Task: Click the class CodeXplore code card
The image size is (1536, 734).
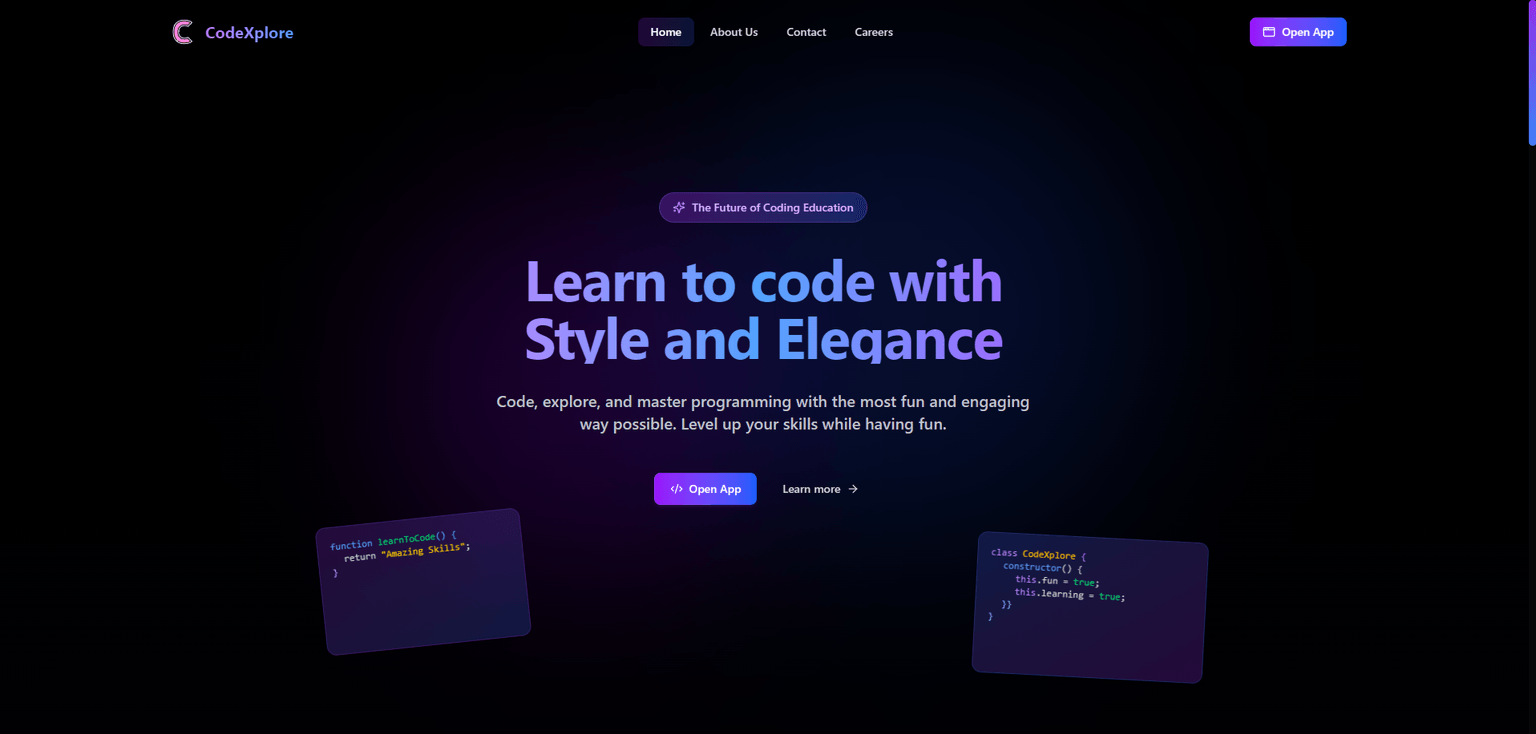Action: pyautogui.click(x=1088, y=610)
